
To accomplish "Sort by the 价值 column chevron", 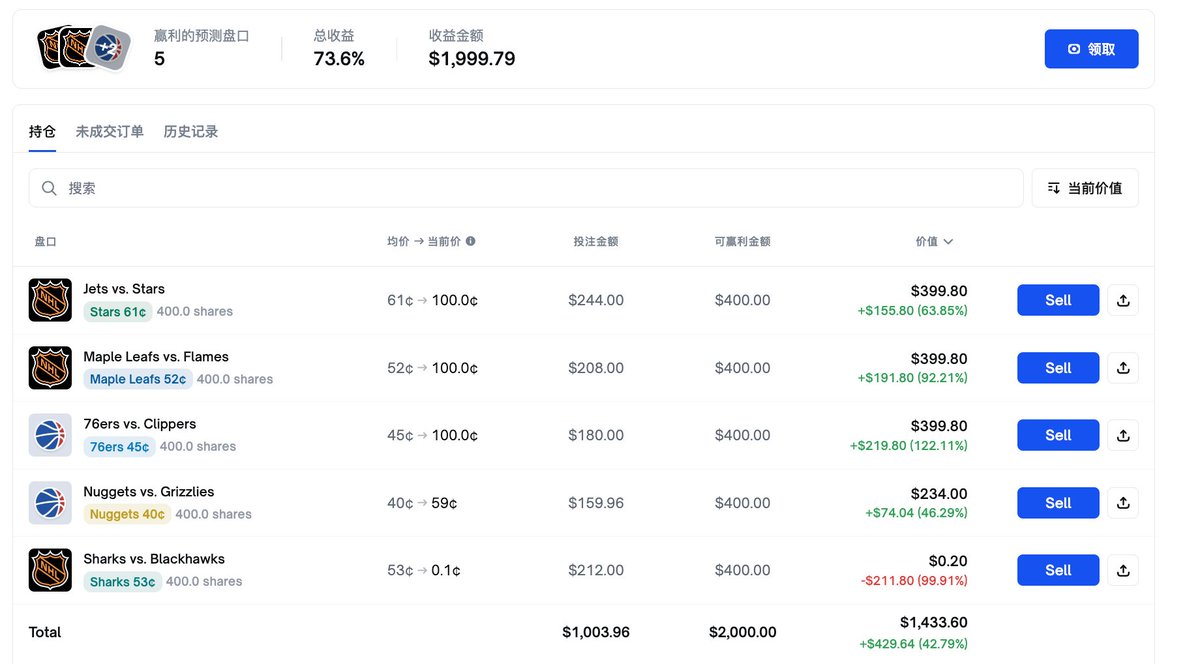I will 948,242.
